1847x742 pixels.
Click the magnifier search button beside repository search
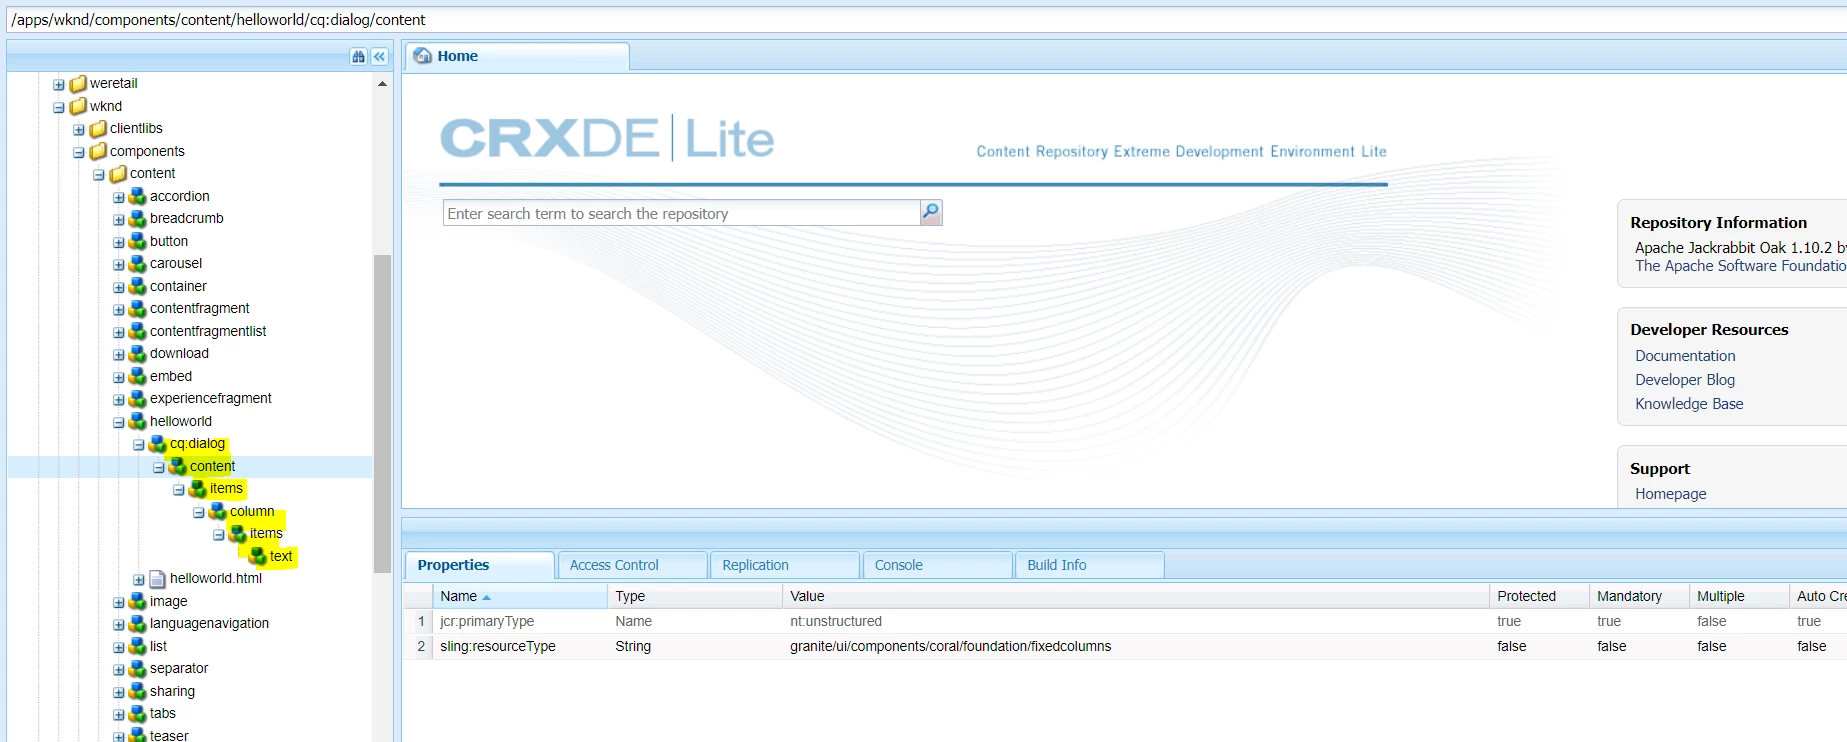coord(931,212)
